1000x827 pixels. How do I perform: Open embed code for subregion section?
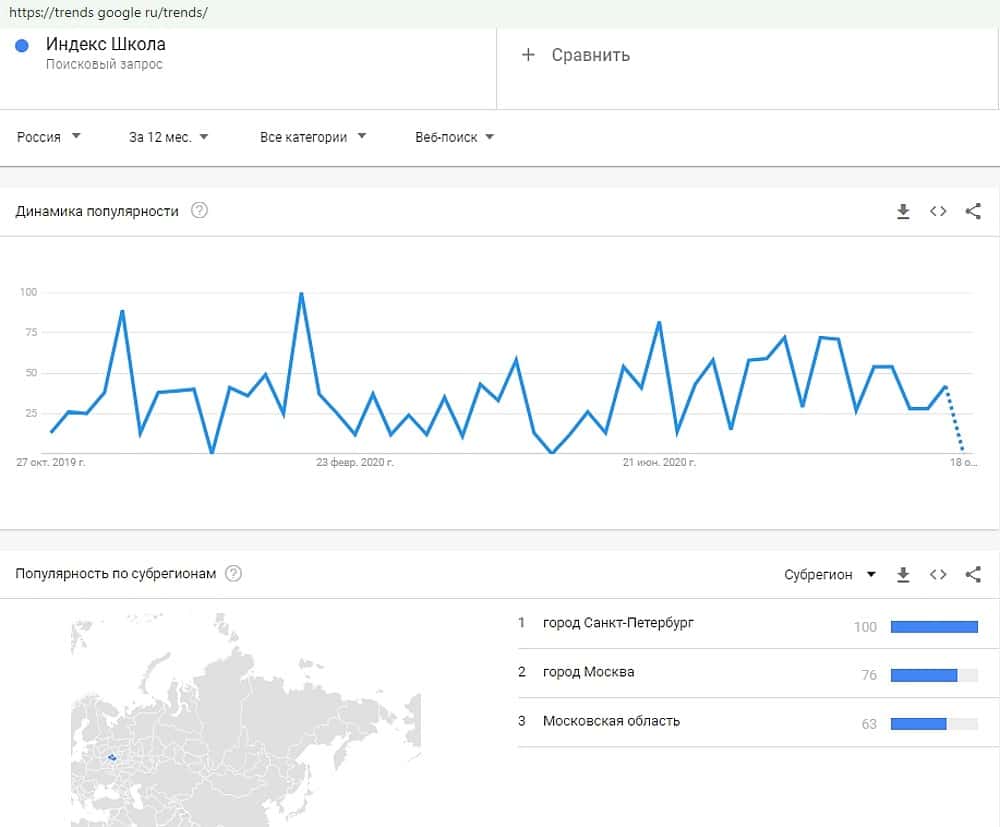938,574
